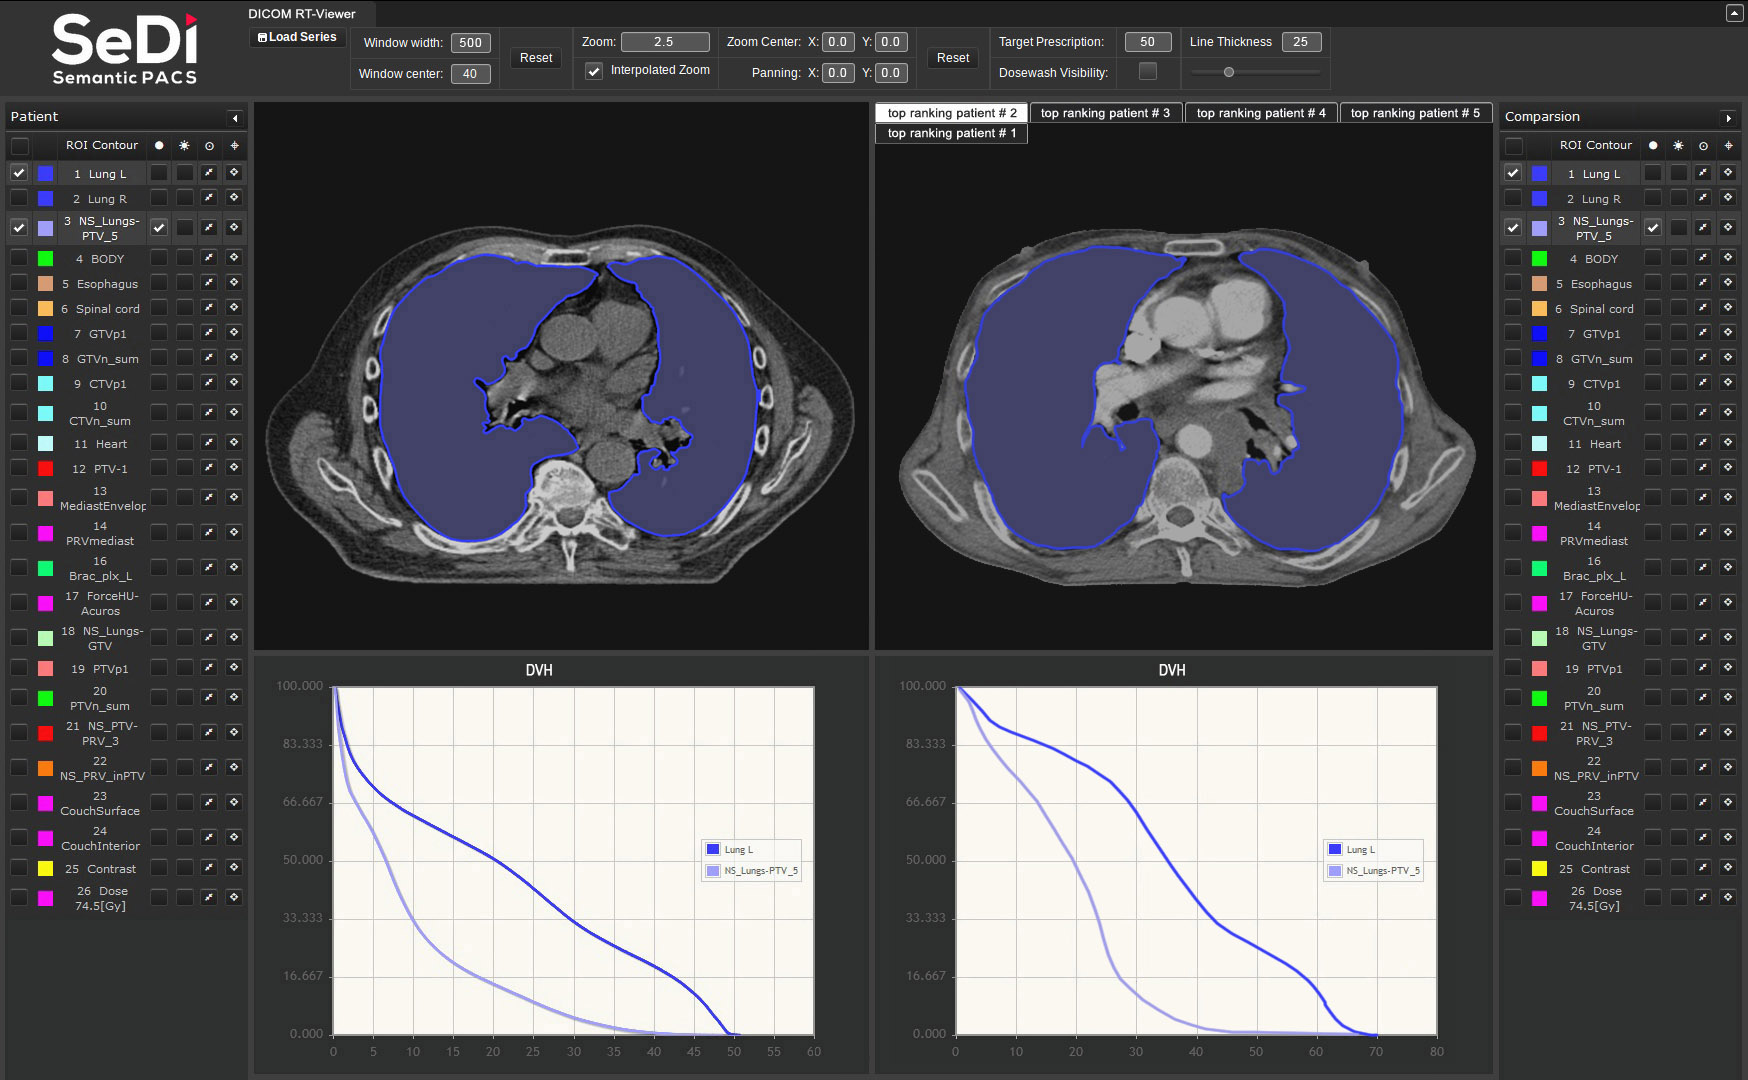Collapse the Comparsion panel using its arrow
This screenshot has height=1080, width=1748.
click(x=1728, y=118)
